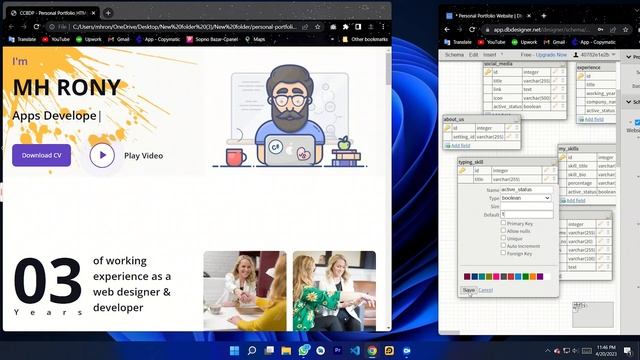Edit the link field pencil in social_media table
The width and height of the screenshot is (640, 360).
point(555,89)
